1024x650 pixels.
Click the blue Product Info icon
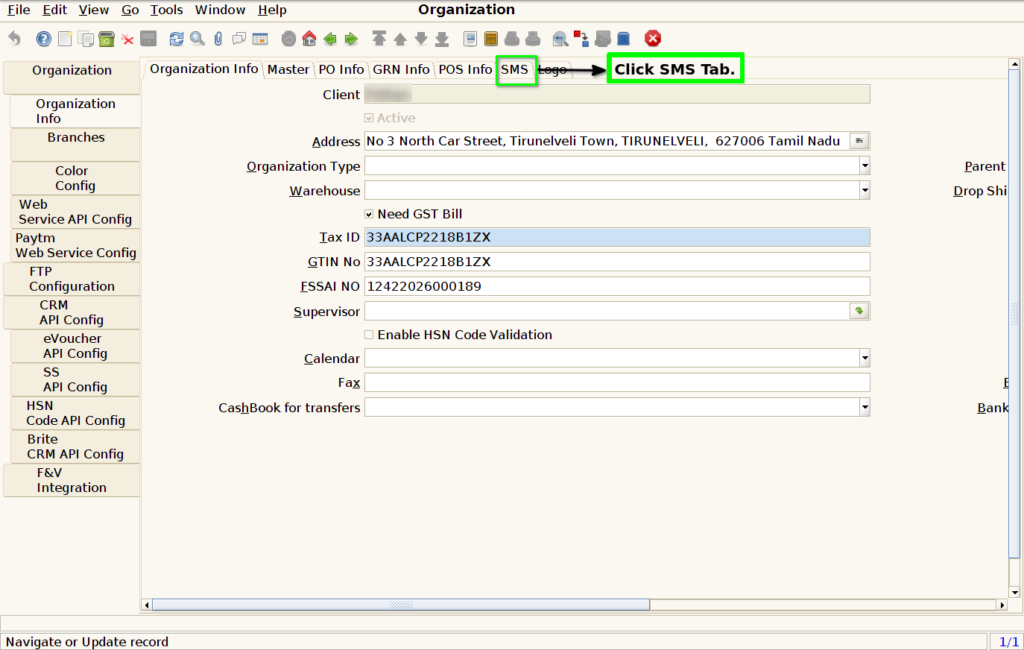pos(624,39)
